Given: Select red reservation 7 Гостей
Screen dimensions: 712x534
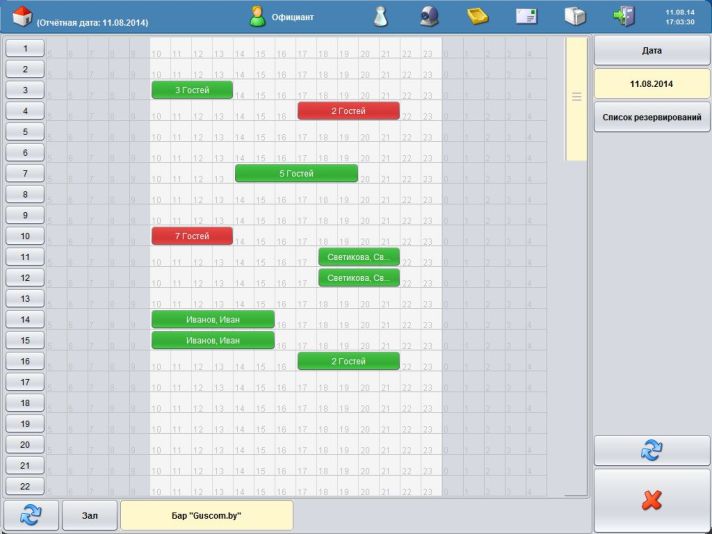Looking at the screenshot, I should click(192, 236).
